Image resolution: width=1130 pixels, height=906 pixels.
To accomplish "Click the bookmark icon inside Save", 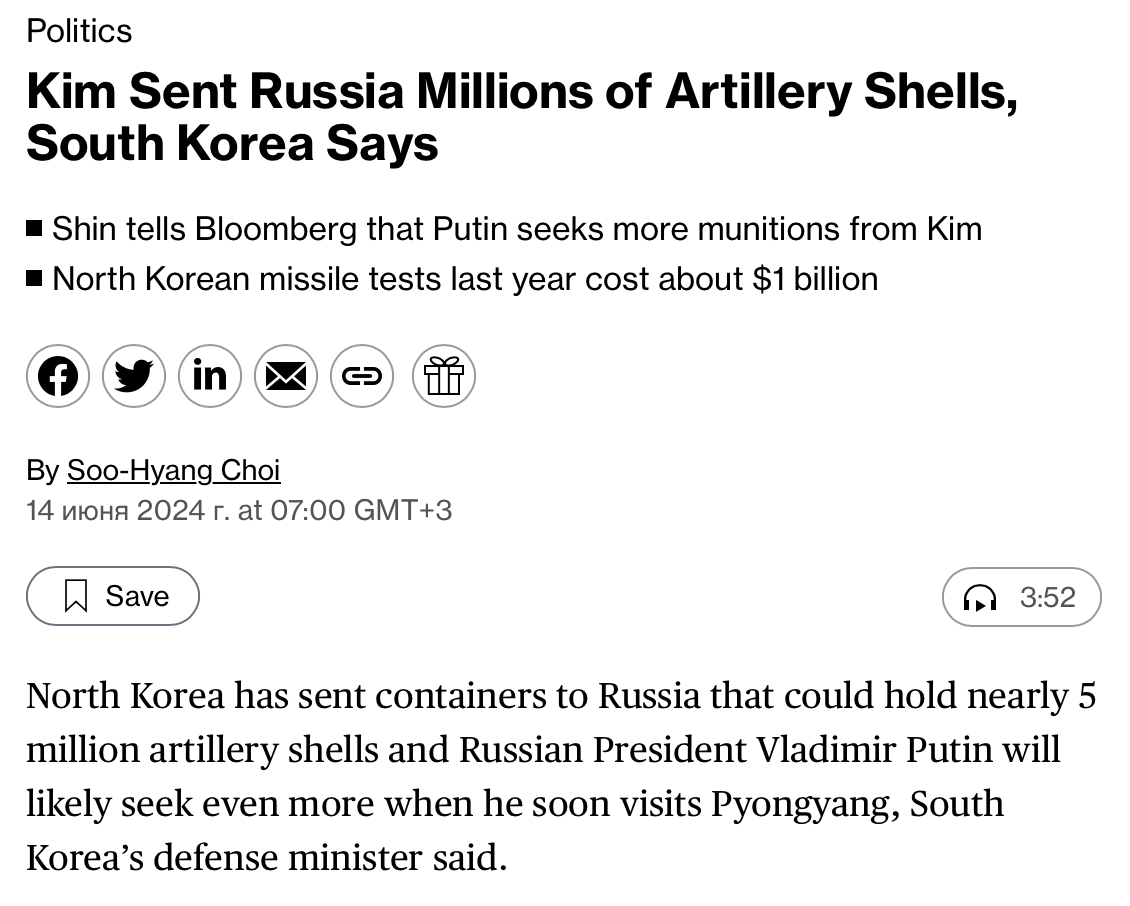I will [x=76, y=596].
